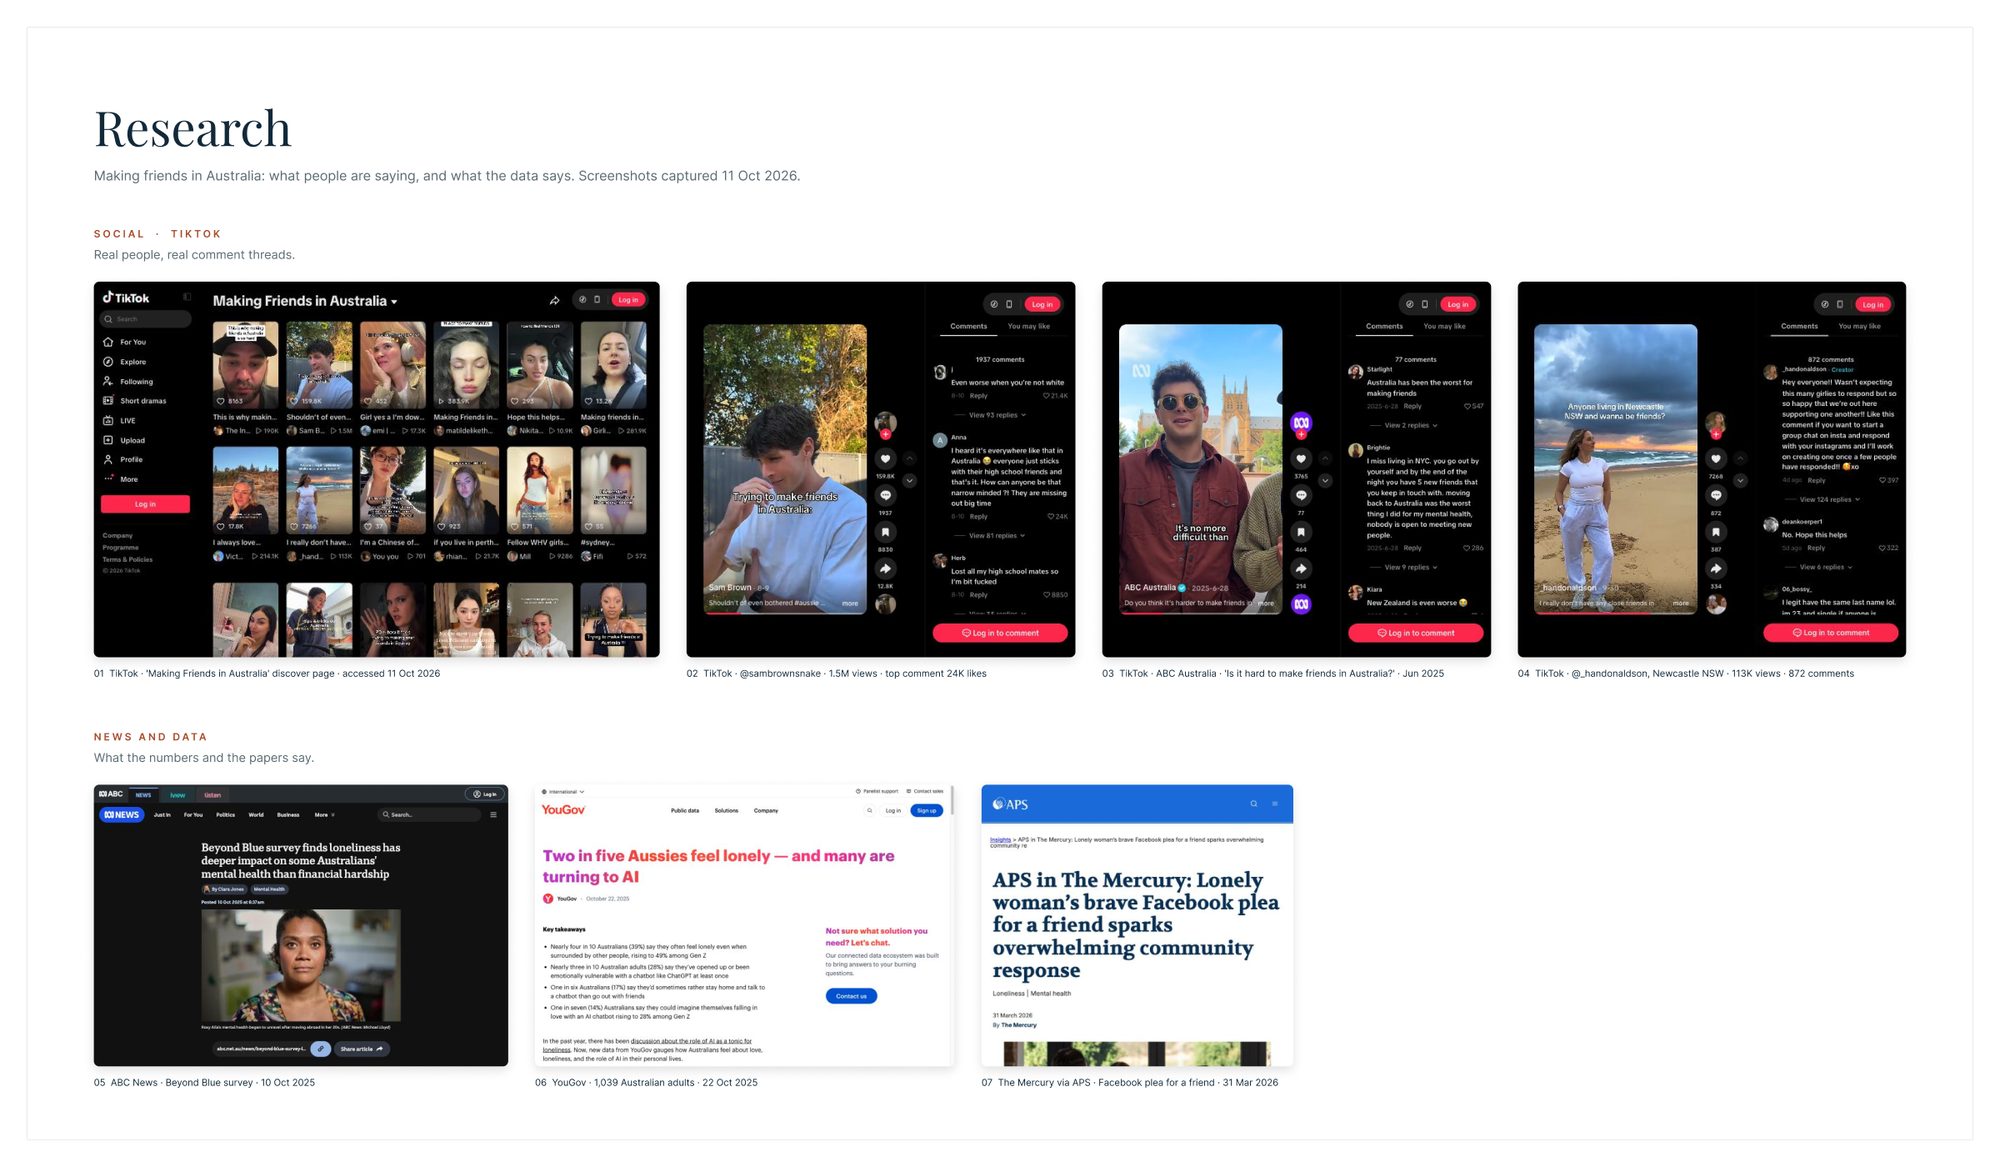Viewport: 2000px width, 1167px height.
Task: Click Sign up on YouGov page
Action: (927, 811)
